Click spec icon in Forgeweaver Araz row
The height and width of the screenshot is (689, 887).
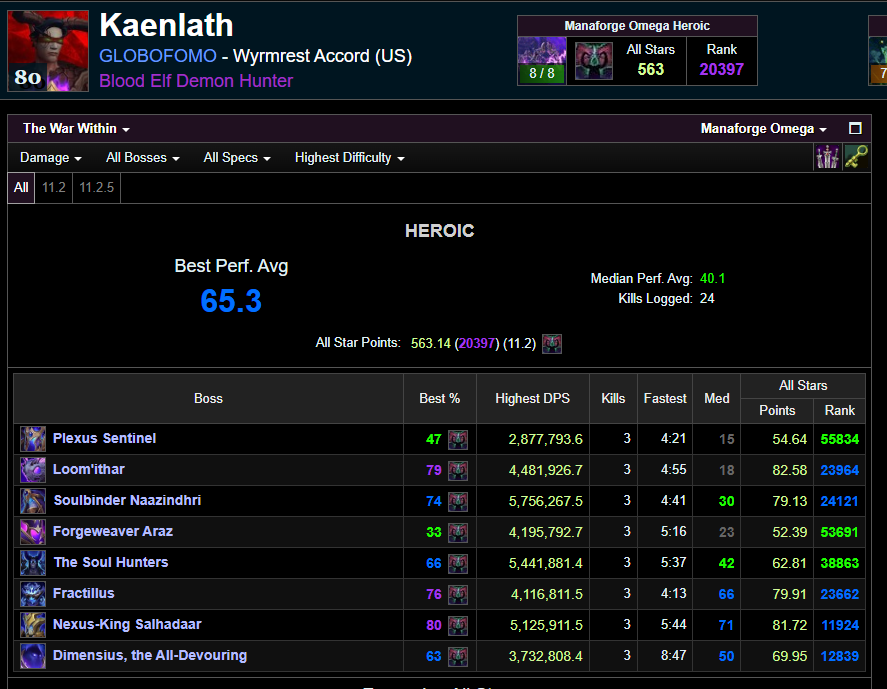[458, 533]
